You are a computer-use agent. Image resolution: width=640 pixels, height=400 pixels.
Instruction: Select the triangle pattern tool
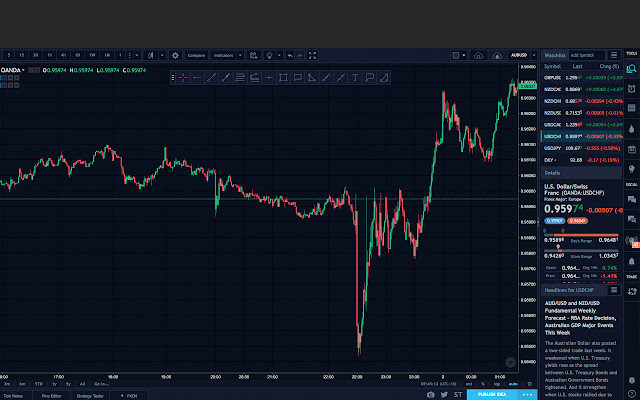pyautogui.click(x=312, y=78)
